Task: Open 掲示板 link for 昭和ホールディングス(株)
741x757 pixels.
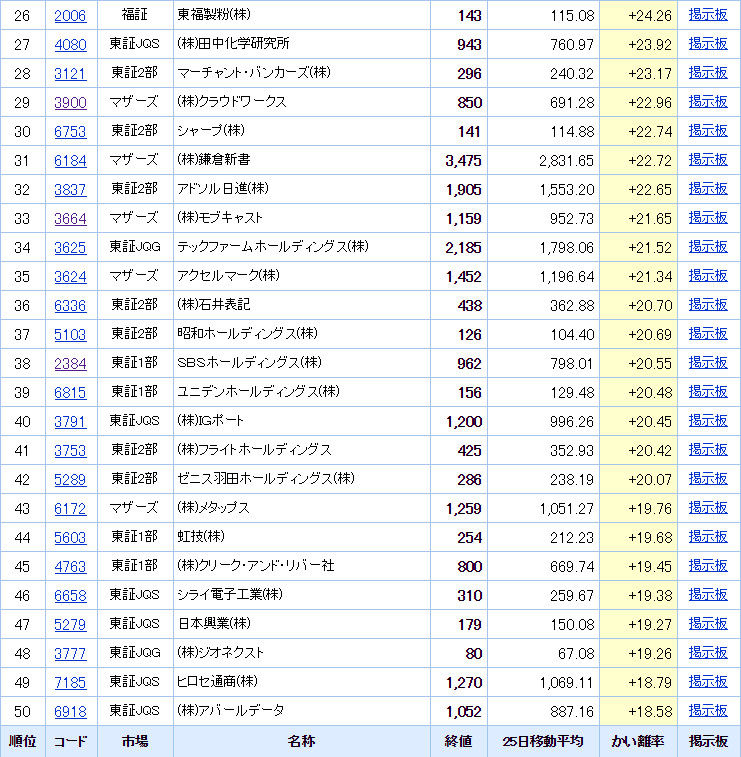Action: pyautogui.click(x=708, y=334)
